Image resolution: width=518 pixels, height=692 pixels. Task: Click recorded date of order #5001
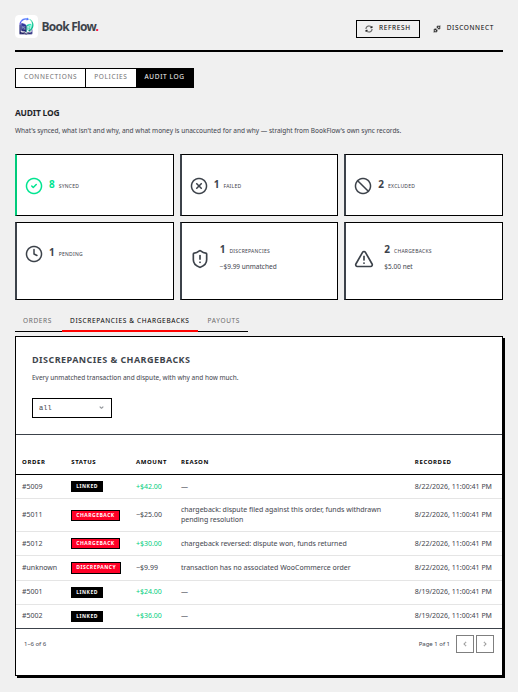[x=453, y=592]
